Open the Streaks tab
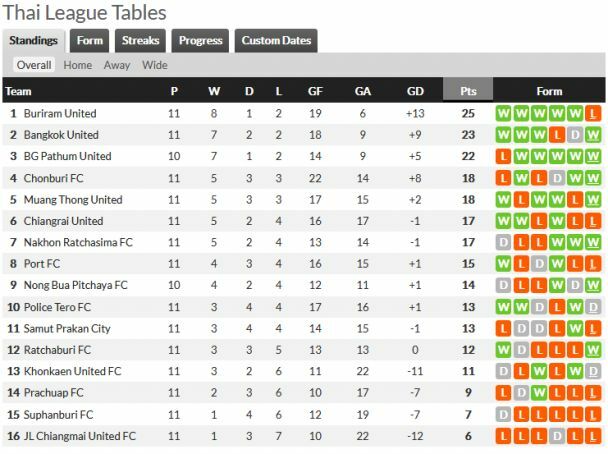The height and width of the screenshot is (454, 608). [x=140, y=41]
